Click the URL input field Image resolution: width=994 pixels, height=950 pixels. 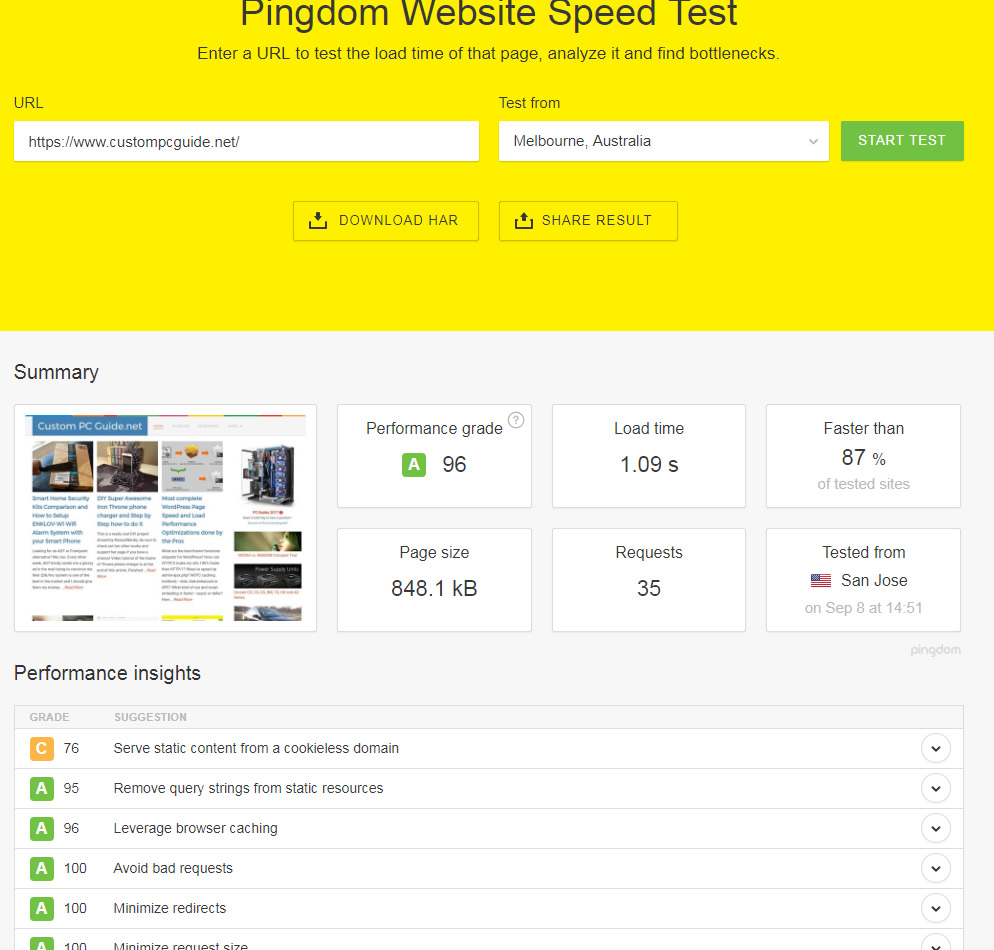pos(246,141)
